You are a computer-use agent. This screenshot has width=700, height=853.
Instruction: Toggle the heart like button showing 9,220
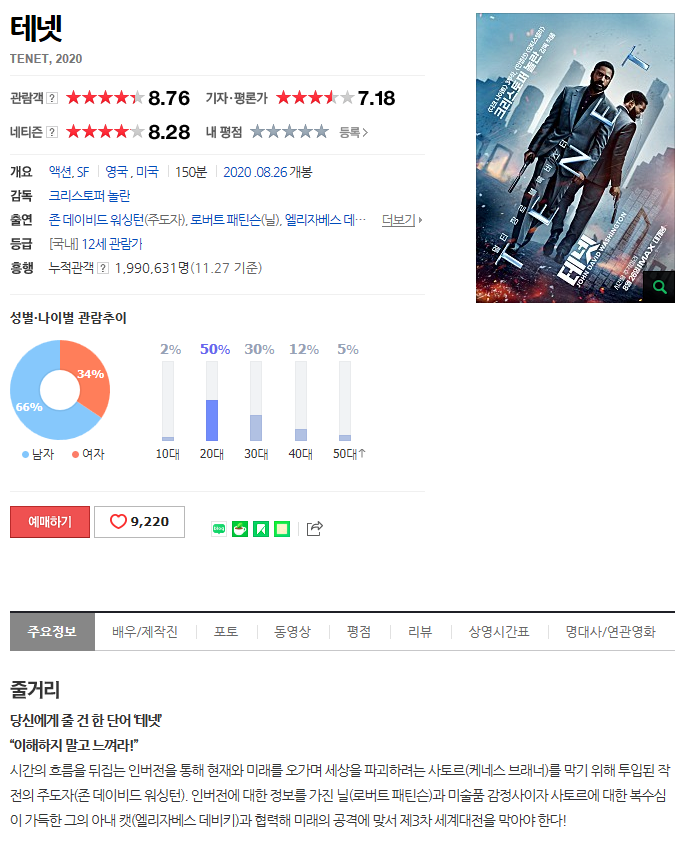click(139, 522)
